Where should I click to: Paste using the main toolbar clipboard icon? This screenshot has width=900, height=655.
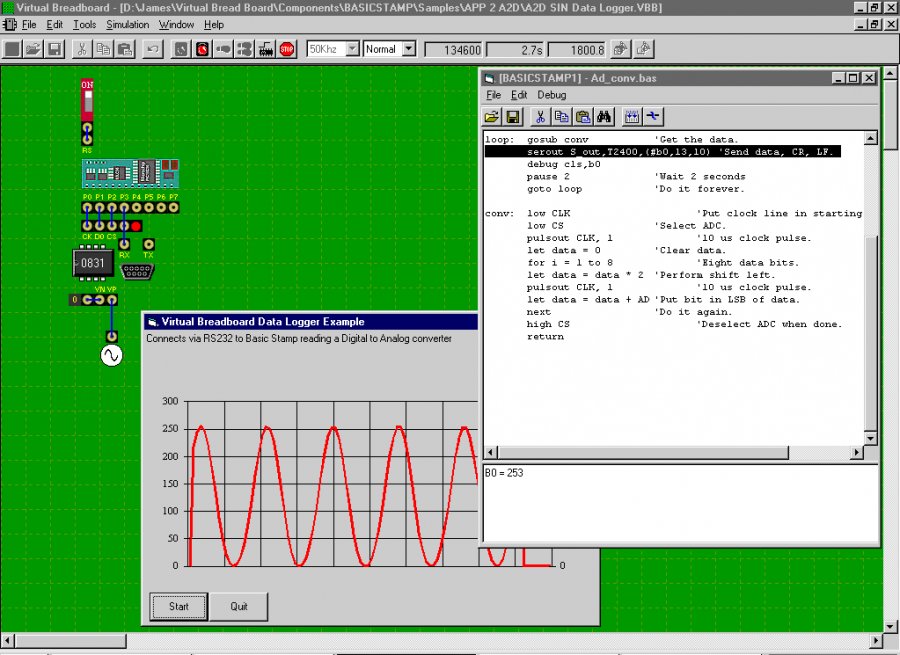pyautogui.click(x=125, y=49)
